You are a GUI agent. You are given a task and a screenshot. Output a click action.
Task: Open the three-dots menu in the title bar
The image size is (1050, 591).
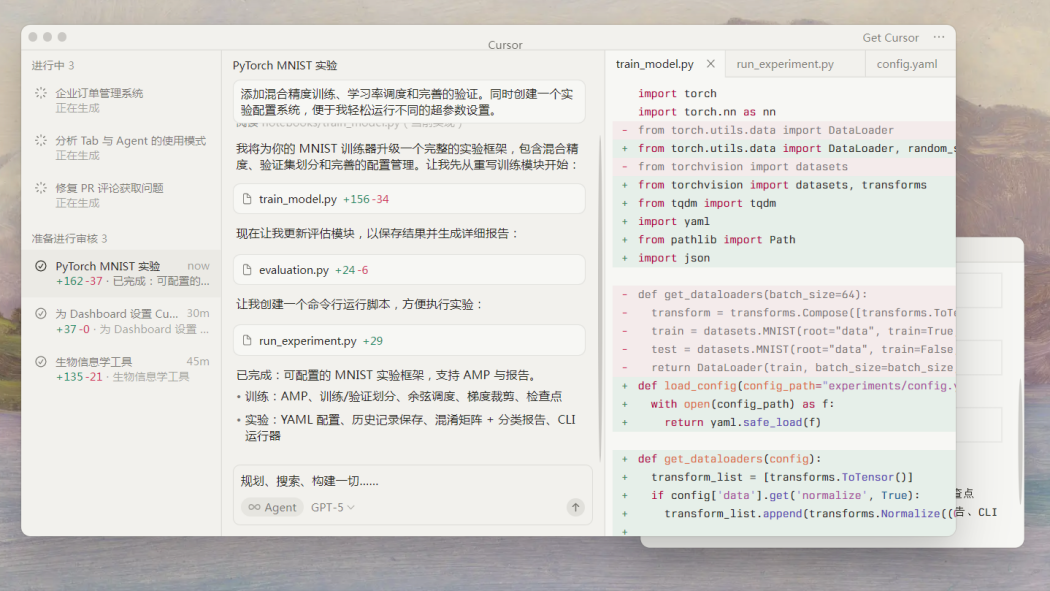tap(939, 37)
